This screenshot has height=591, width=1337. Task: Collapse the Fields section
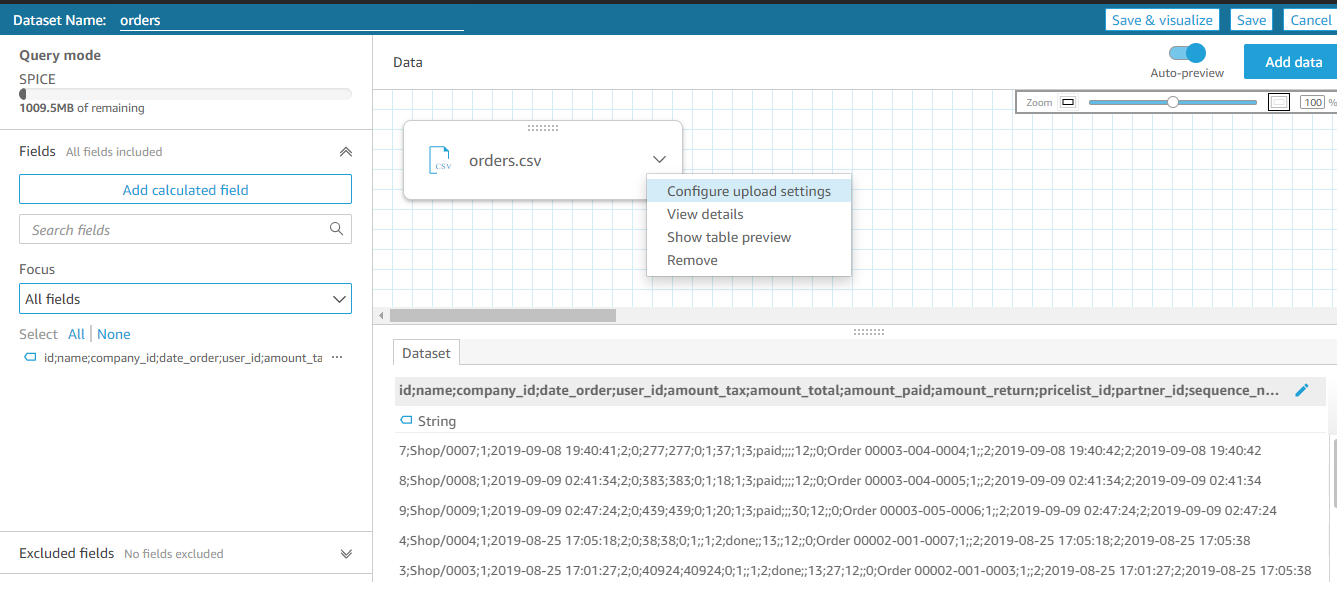coord(346,152)
